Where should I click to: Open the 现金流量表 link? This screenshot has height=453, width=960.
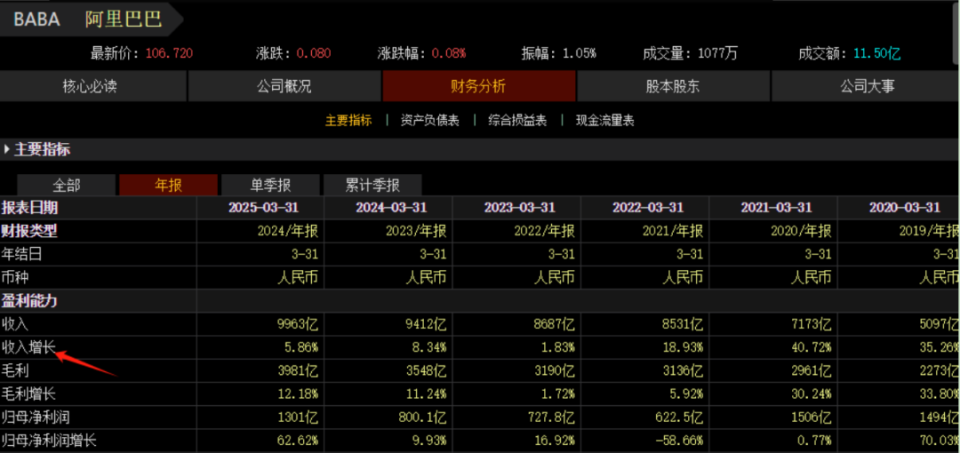[605, 121]
